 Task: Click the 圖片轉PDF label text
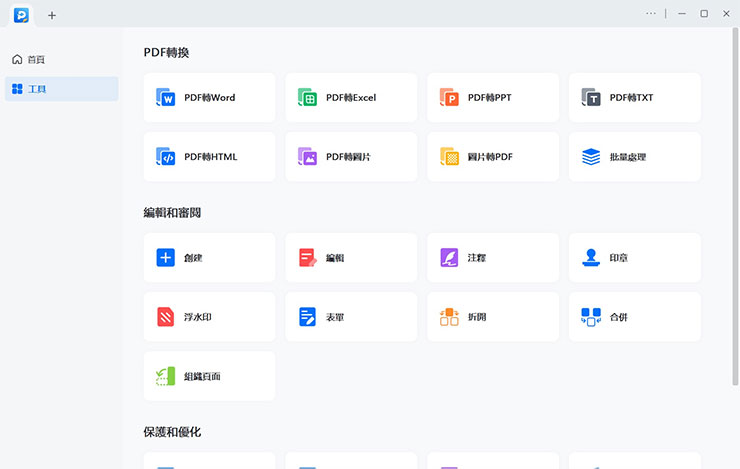click(x=490, y=157)
